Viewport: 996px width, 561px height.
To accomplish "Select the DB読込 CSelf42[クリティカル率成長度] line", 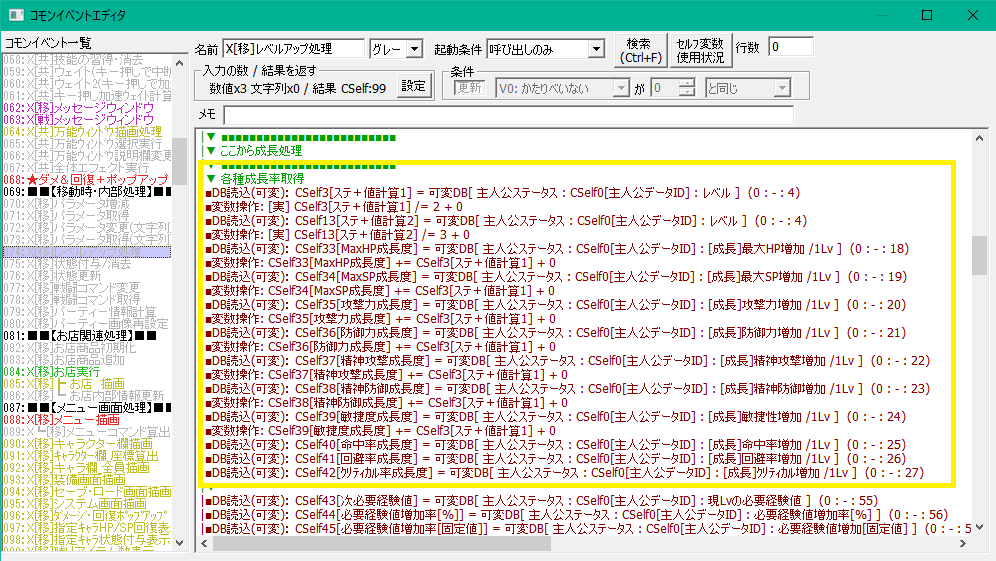I will tap(564, 472).
